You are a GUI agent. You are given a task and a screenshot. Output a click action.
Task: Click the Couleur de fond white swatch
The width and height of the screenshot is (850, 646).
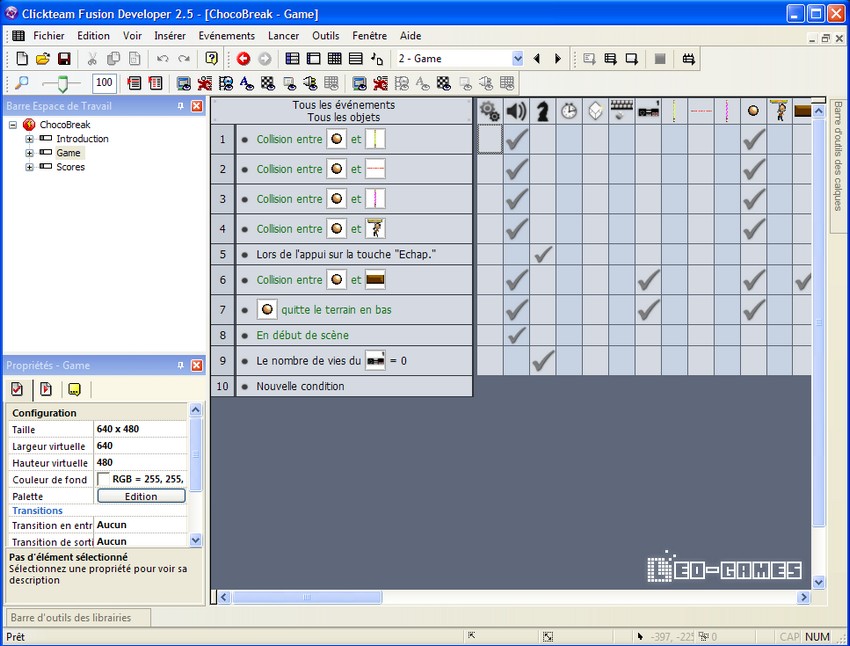tap(103, 480)
